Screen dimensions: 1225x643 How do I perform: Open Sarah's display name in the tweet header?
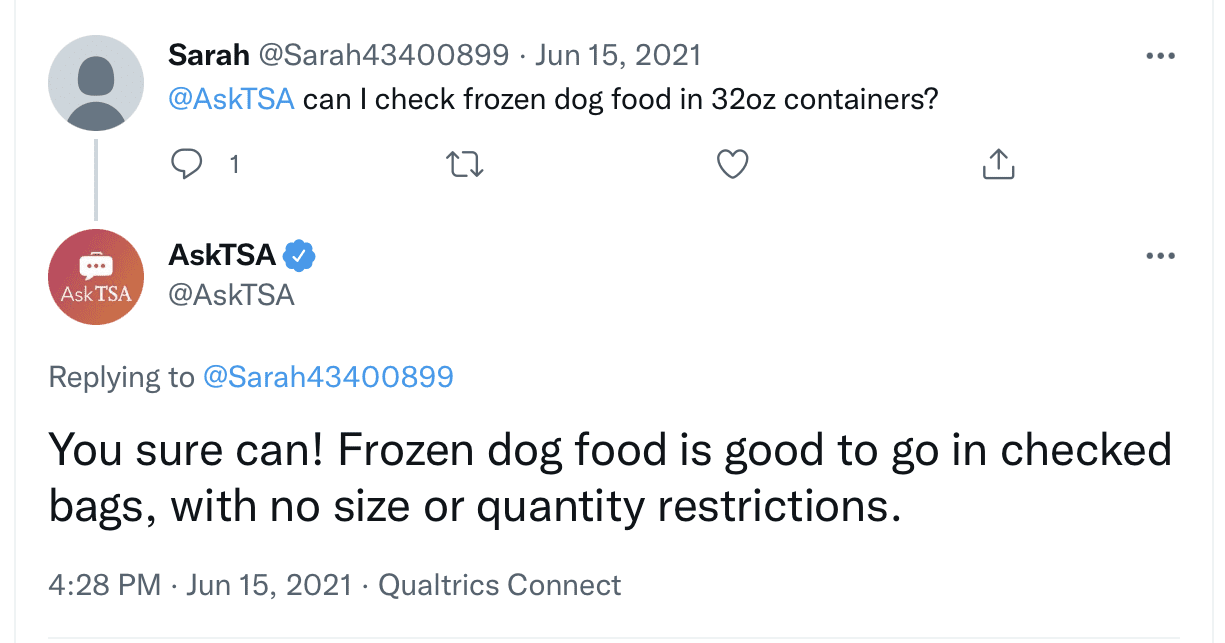point(209,55)
